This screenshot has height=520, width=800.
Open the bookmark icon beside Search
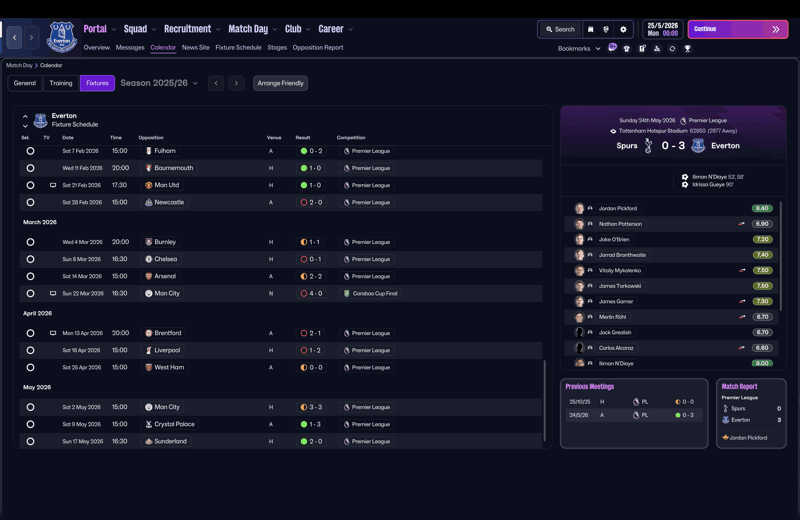590,30
